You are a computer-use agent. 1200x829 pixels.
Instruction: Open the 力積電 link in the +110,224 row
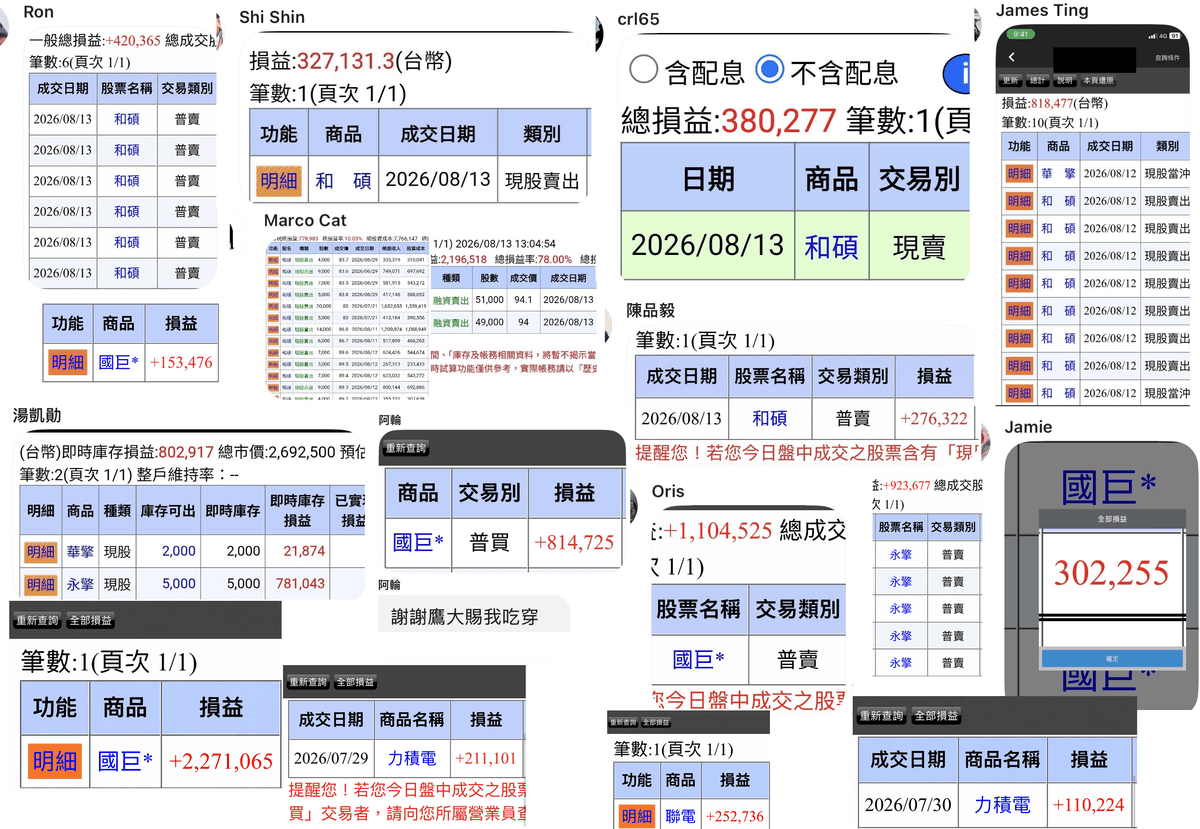pos(1001,804)
